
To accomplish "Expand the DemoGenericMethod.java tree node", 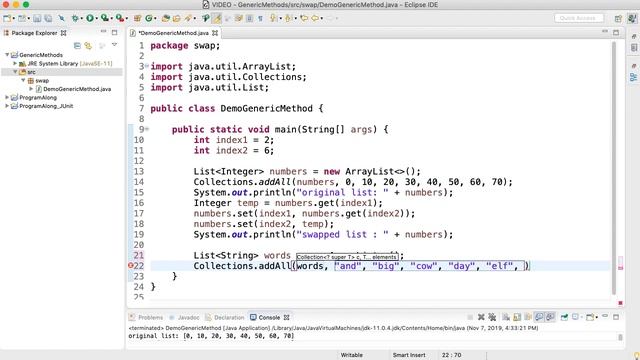I will (31, 89).
